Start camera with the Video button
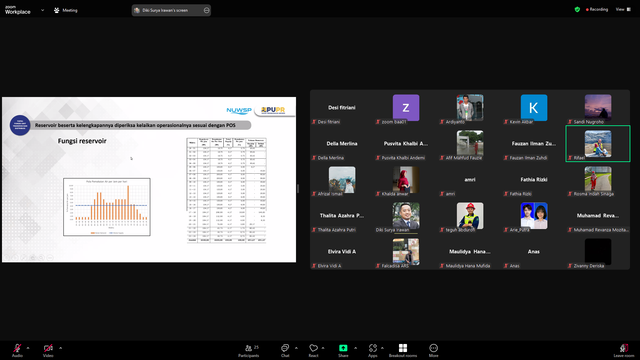640x360 pixels. click(x=48, y=350)
